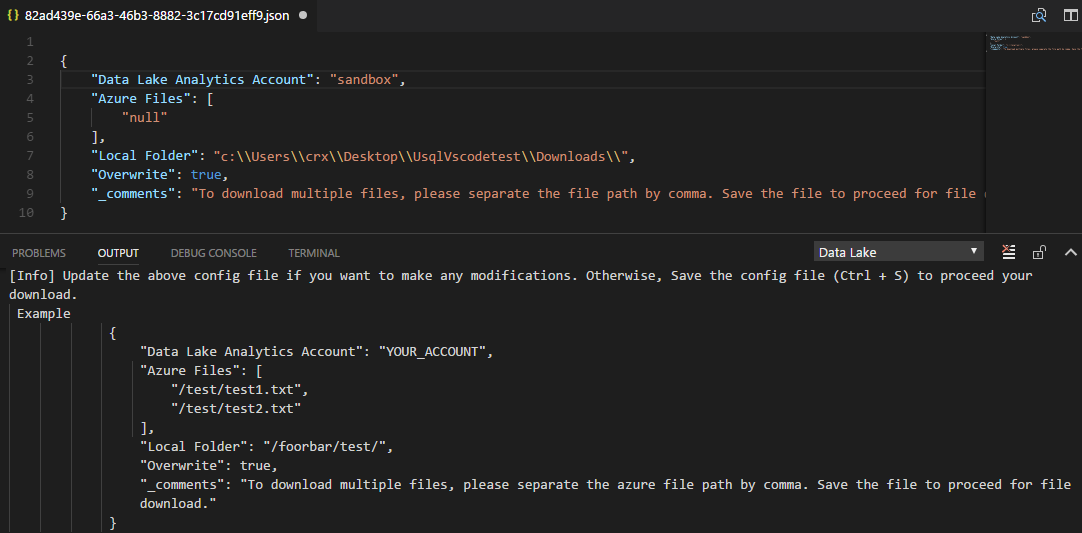Click the comment string on line 9
This screenshot has height=533, width=1082.
pos(587,194)
